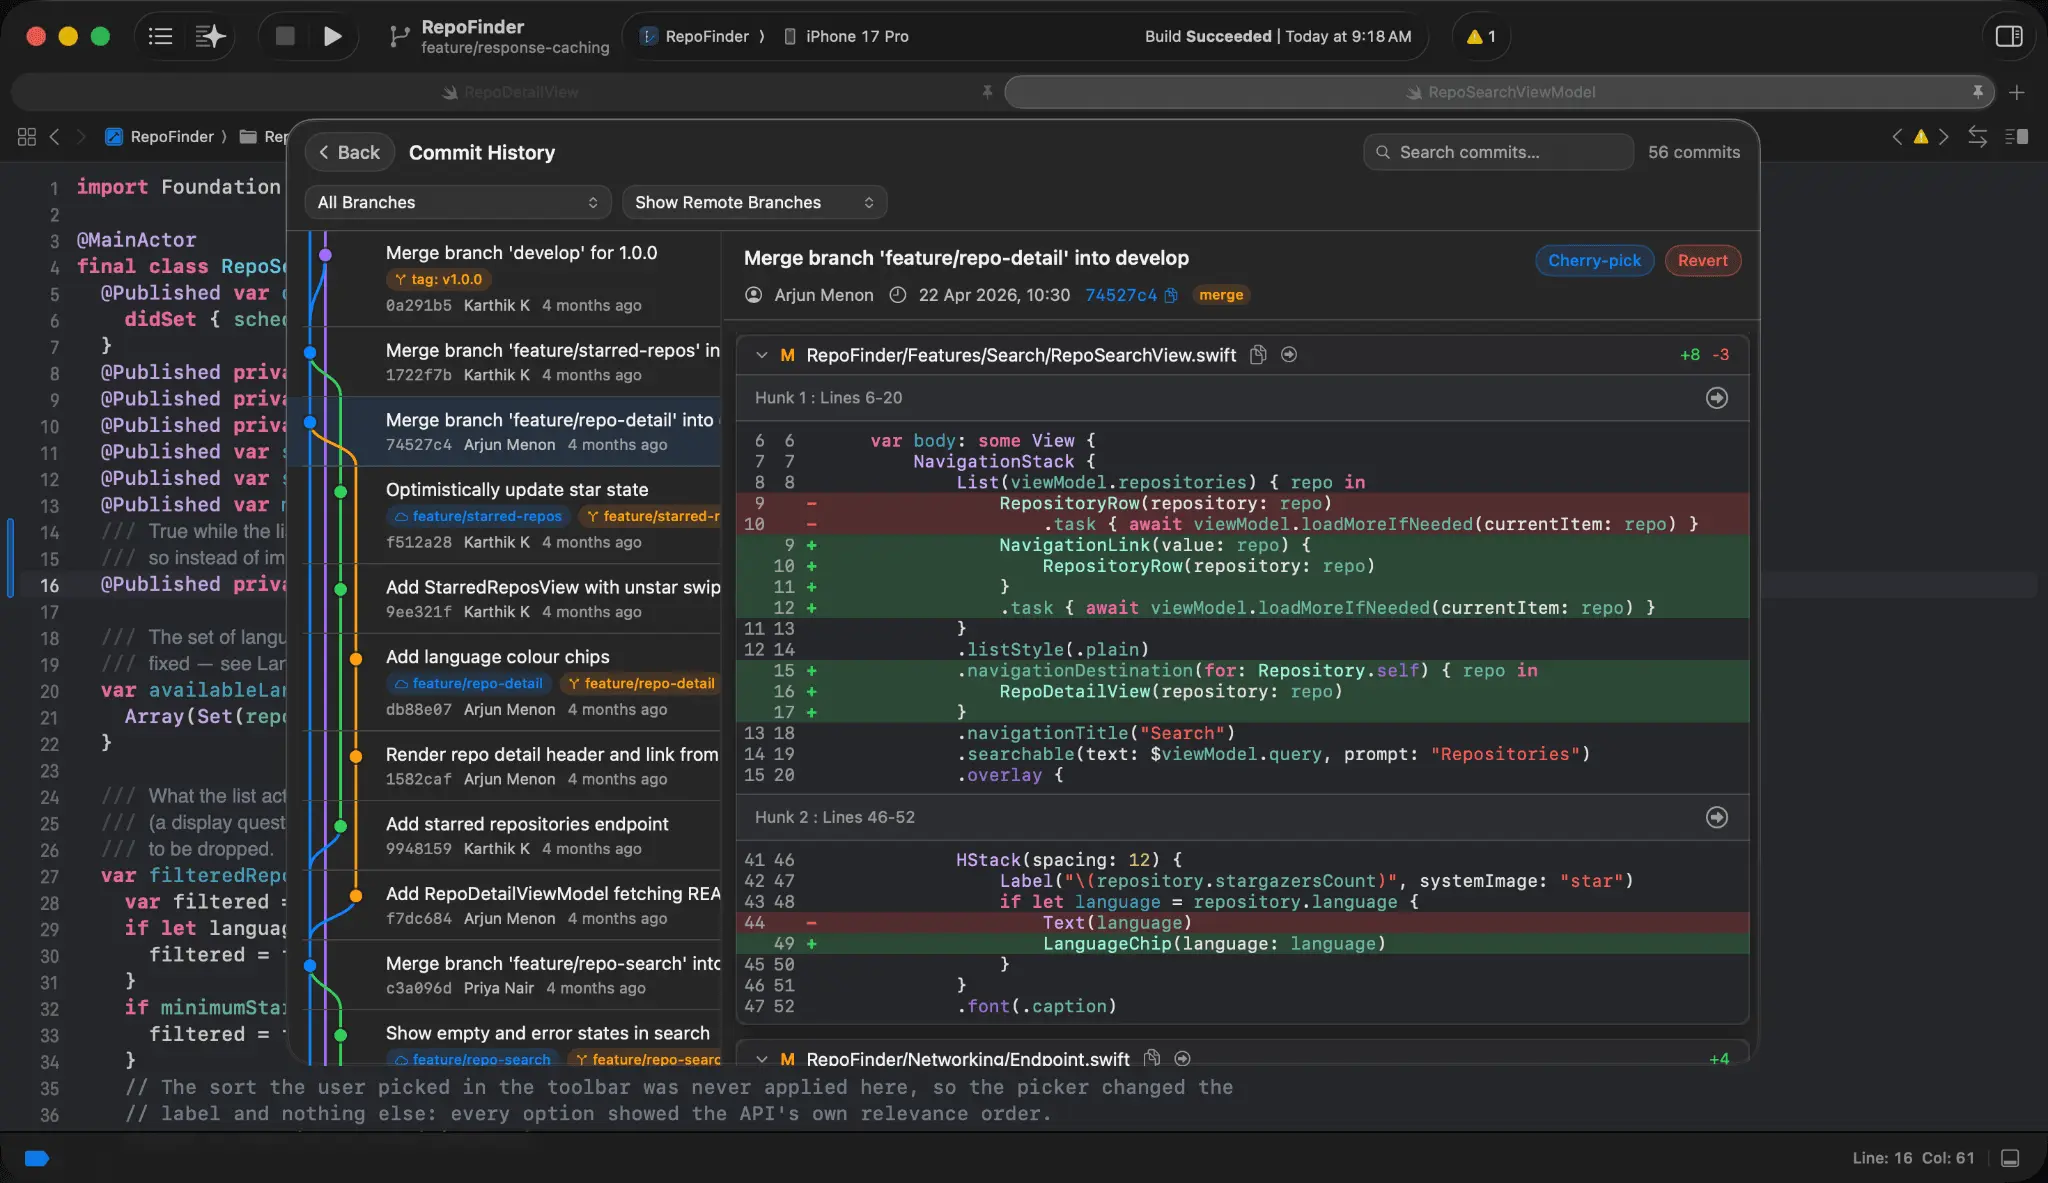Select commit Render repo detail header
2048x1183 pixels.
[504, 765]
